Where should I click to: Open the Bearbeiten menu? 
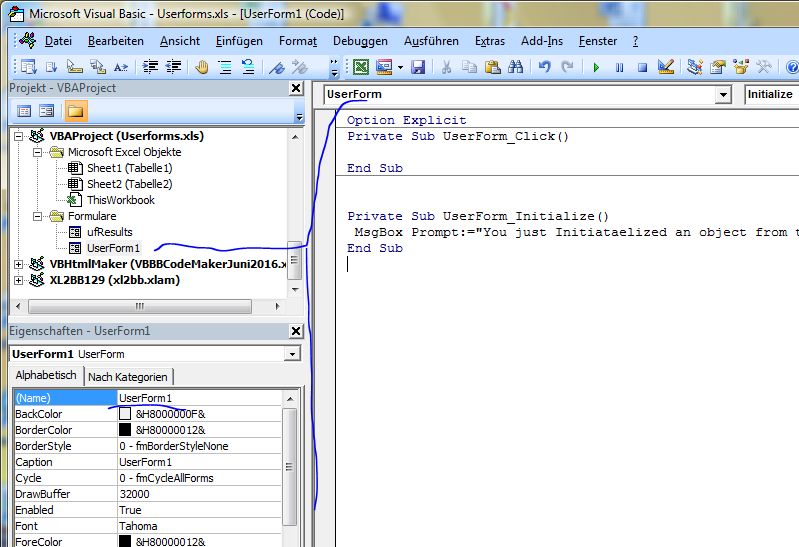click(x=116, y=41)
